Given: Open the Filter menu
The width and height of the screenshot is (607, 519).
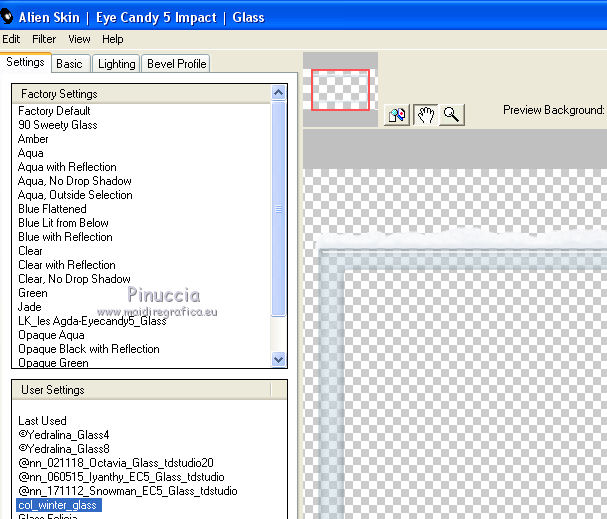Looking at the screenshot, I should pos(44,39).
